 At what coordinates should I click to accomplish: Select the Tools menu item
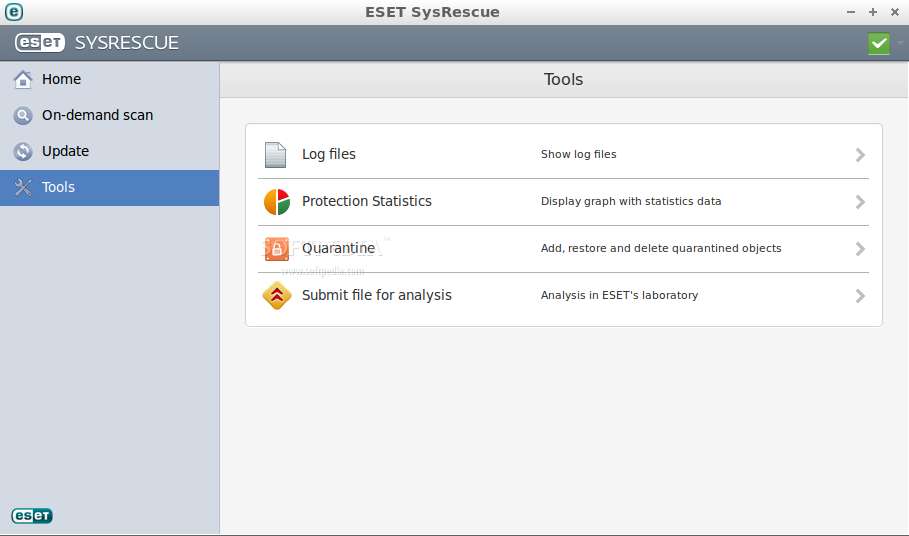point(110,188)
